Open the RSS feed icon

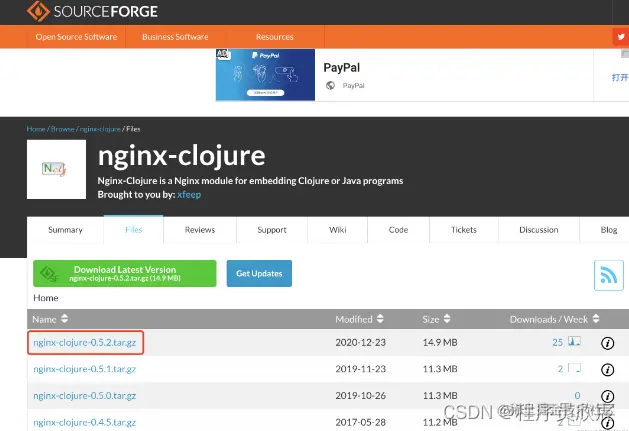click(x=609, y=275)
